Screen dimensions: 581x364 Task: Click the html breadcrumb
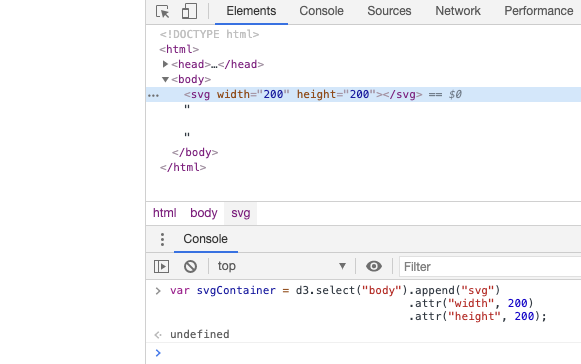pyautogui.click(x=165, y=213)
